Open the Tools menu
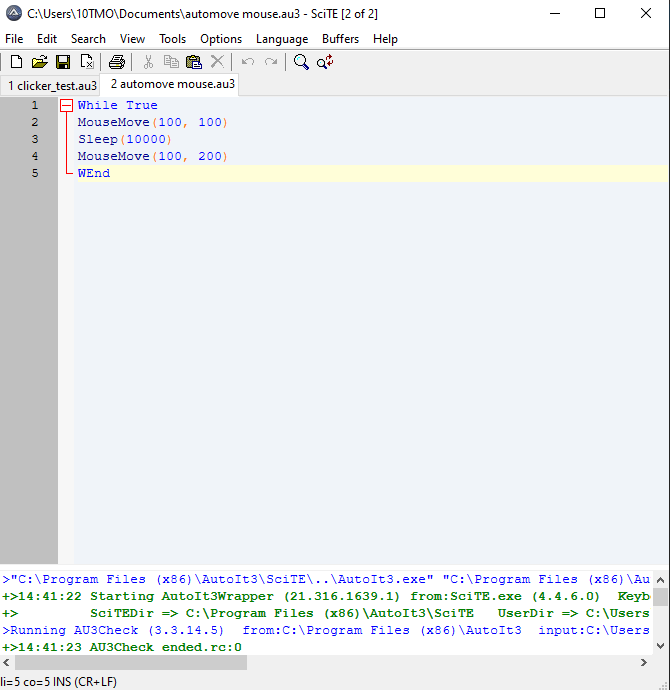 [x=172, y=39]
